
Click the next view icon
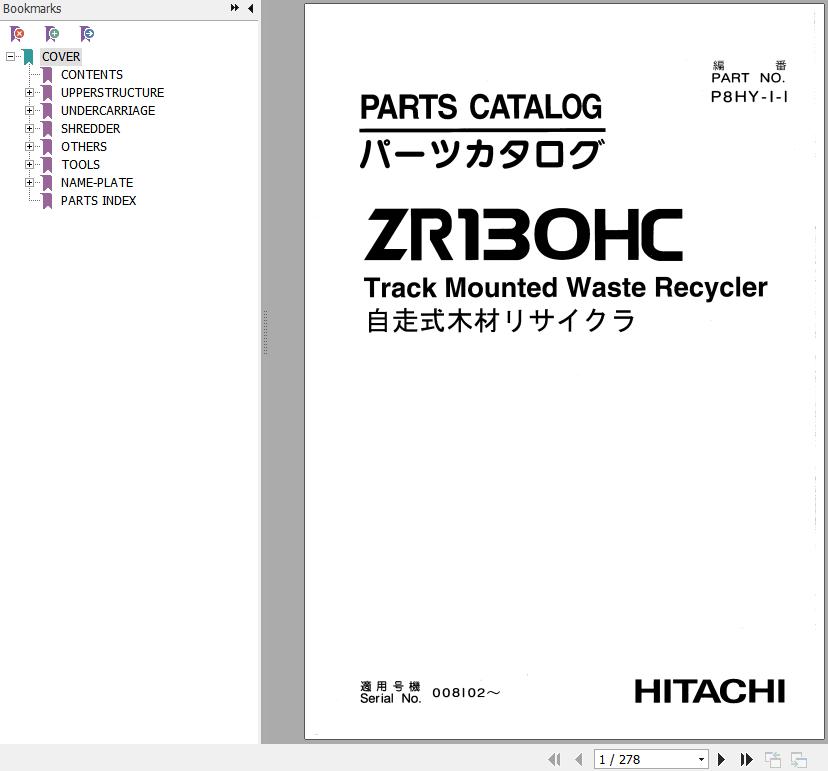coord(798,759)
